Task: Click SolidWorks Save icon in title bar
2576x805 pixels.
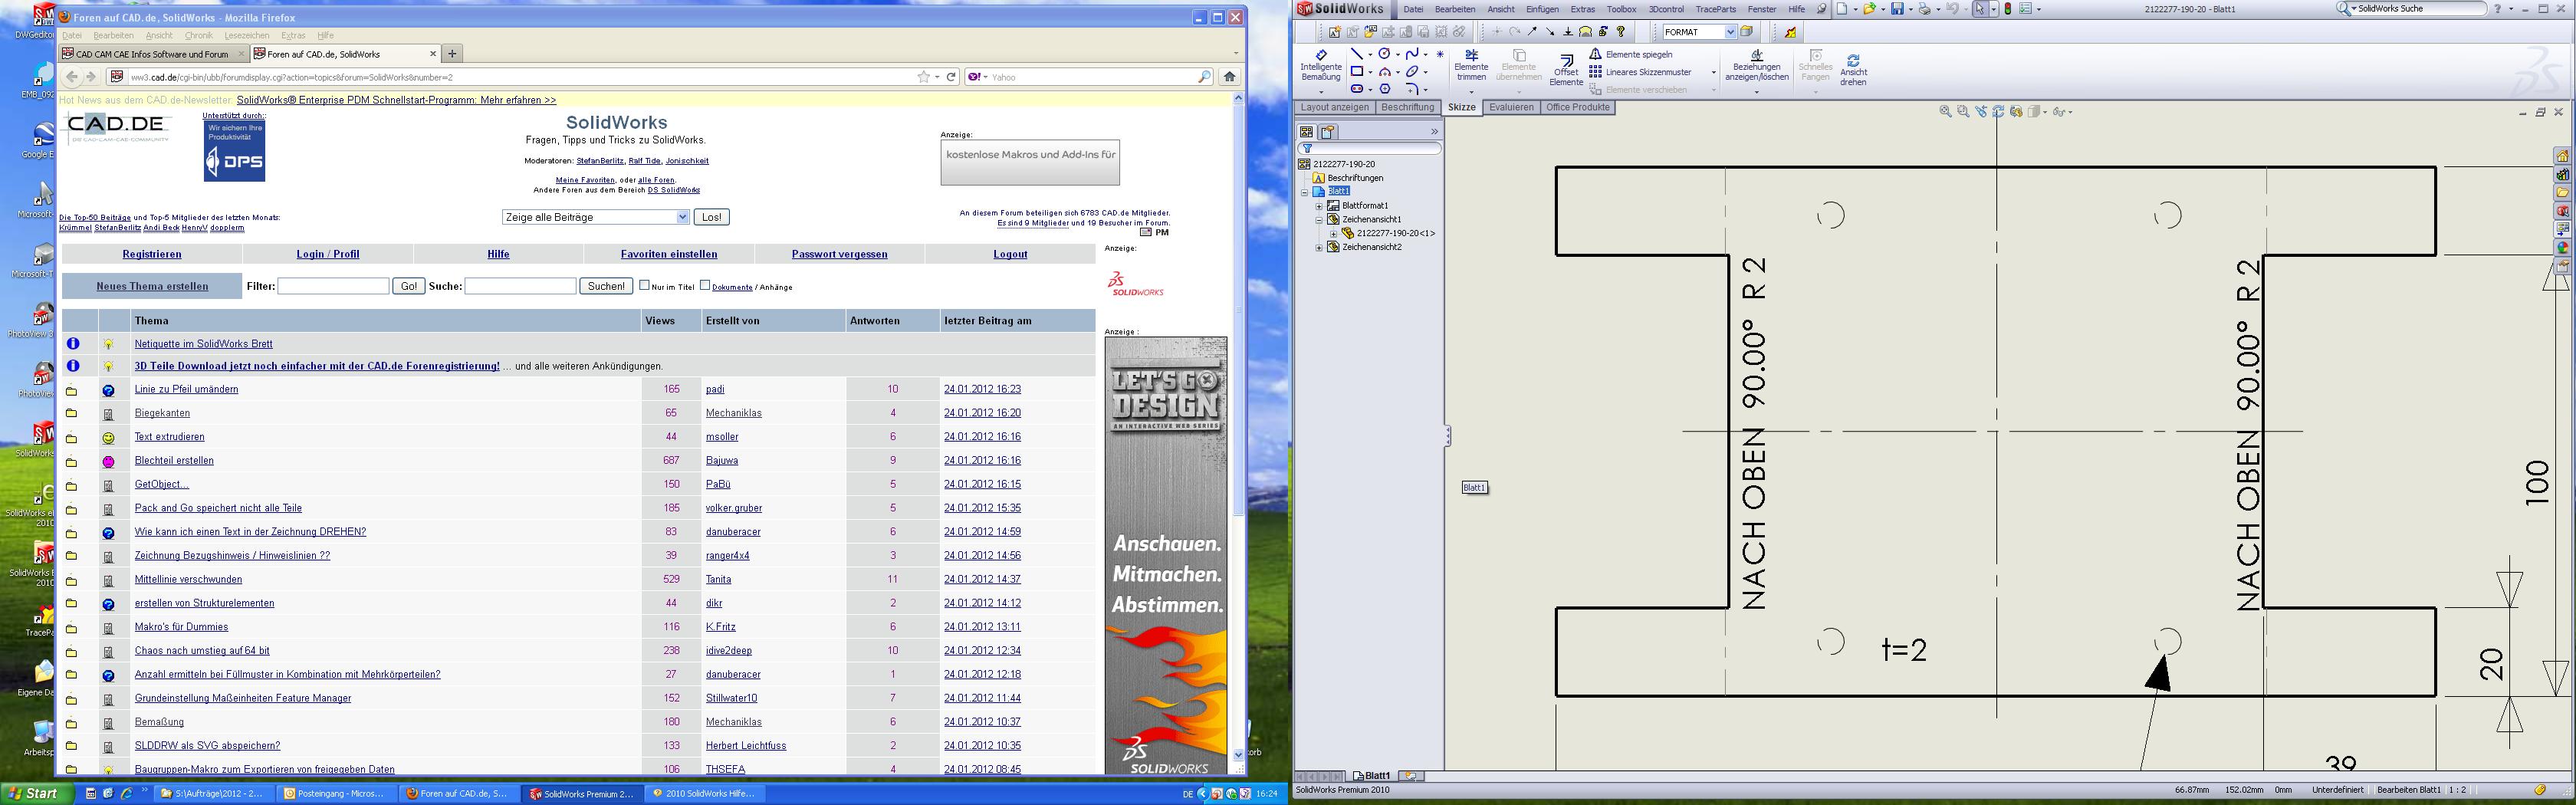Action: (x=1897, y=9)
